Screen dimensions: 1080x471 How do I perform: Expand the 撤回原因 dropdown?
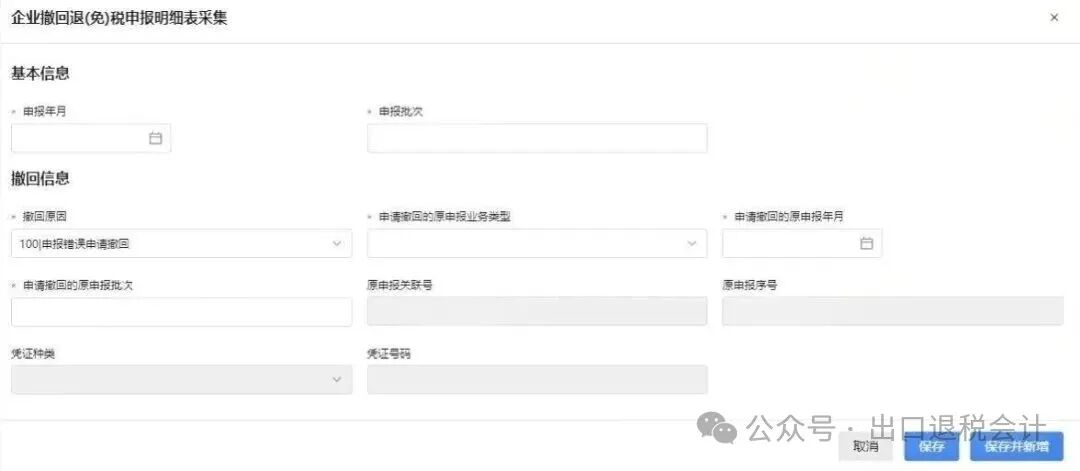(x=336, y=243)
